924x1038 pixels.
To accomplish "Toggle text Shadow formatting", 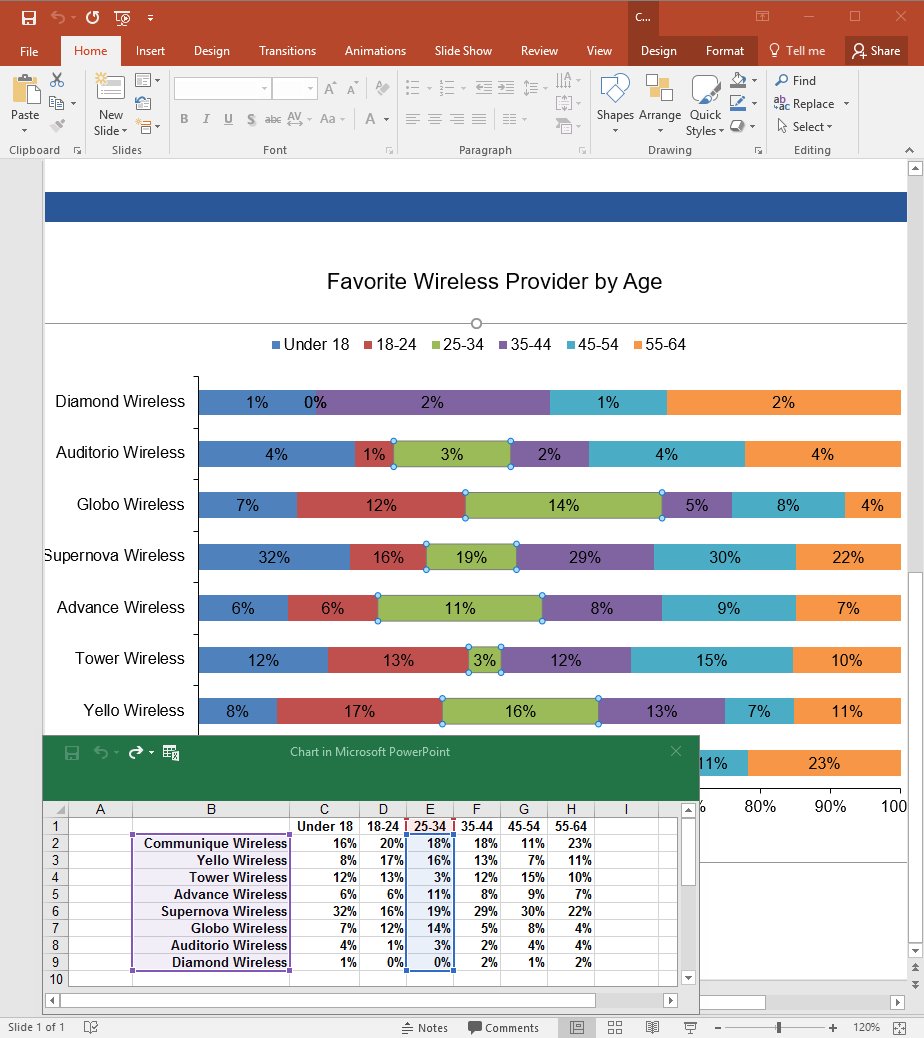I will [251, 120].
